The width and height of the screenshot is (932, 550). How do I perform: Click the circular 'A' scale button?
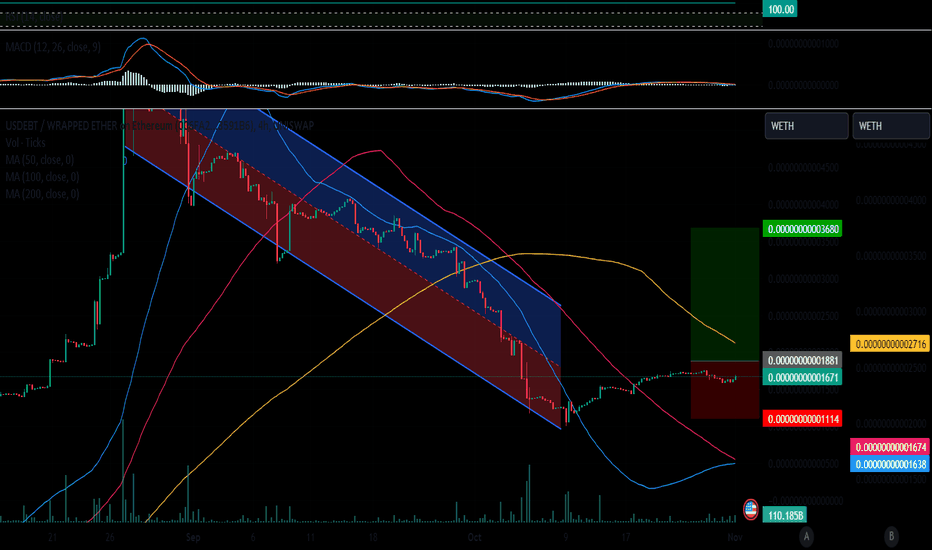click(x=807, y=537)
